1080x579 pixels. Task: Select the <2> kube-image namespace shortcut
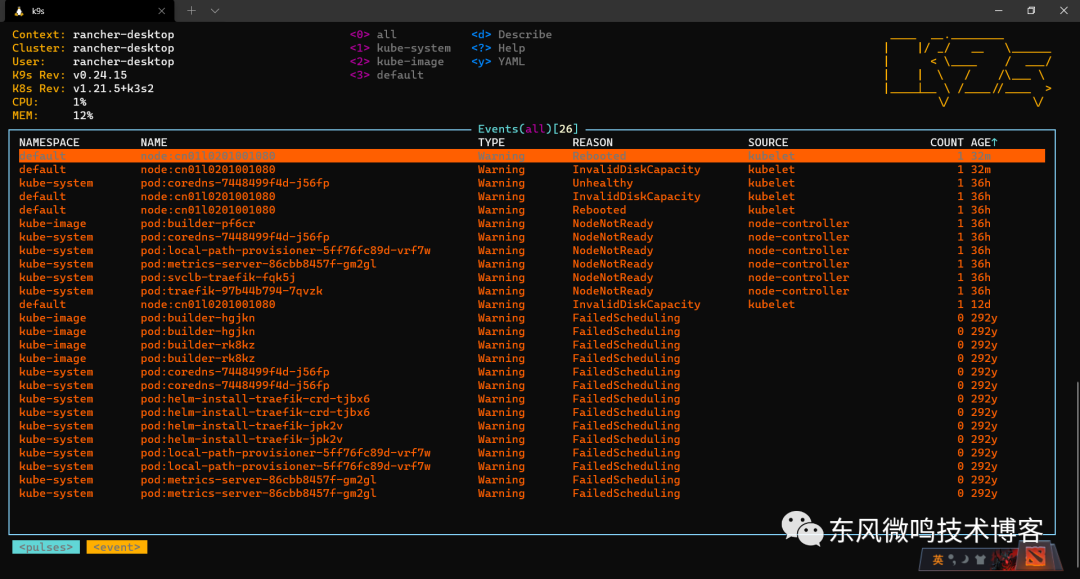397,61
